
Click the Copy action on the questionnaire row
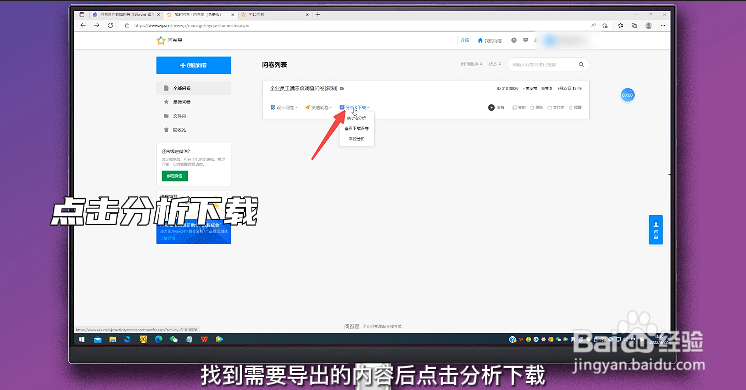pos(519,107)
